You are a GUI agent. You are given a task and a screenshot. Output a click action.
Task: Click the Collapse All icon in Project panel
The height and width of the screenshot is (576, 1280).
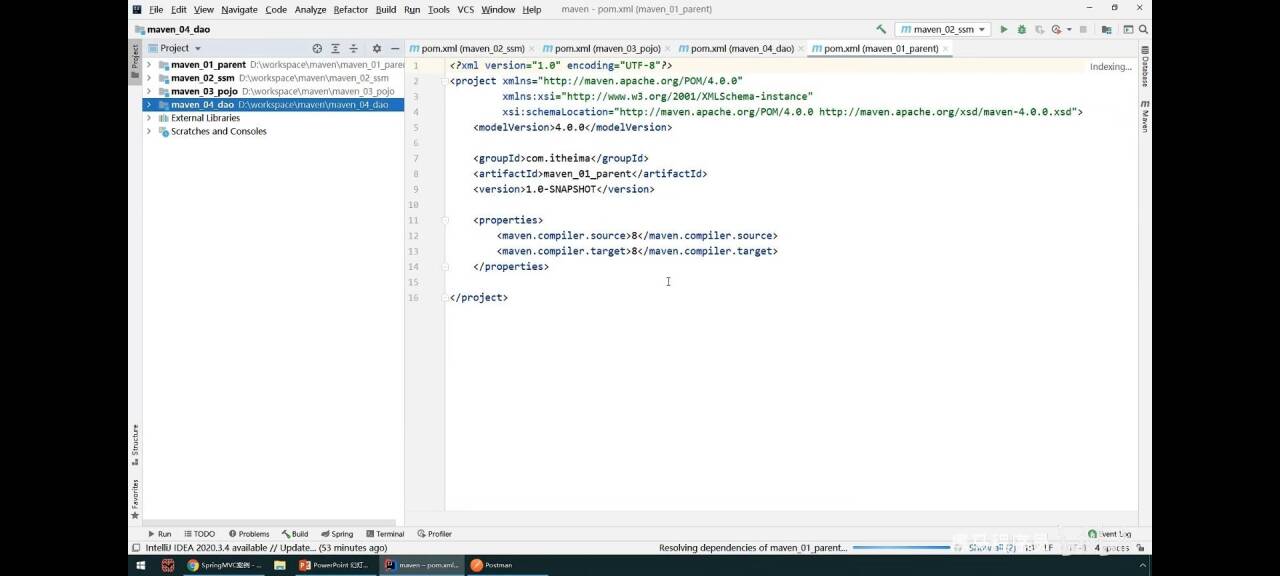coord(353,48)
